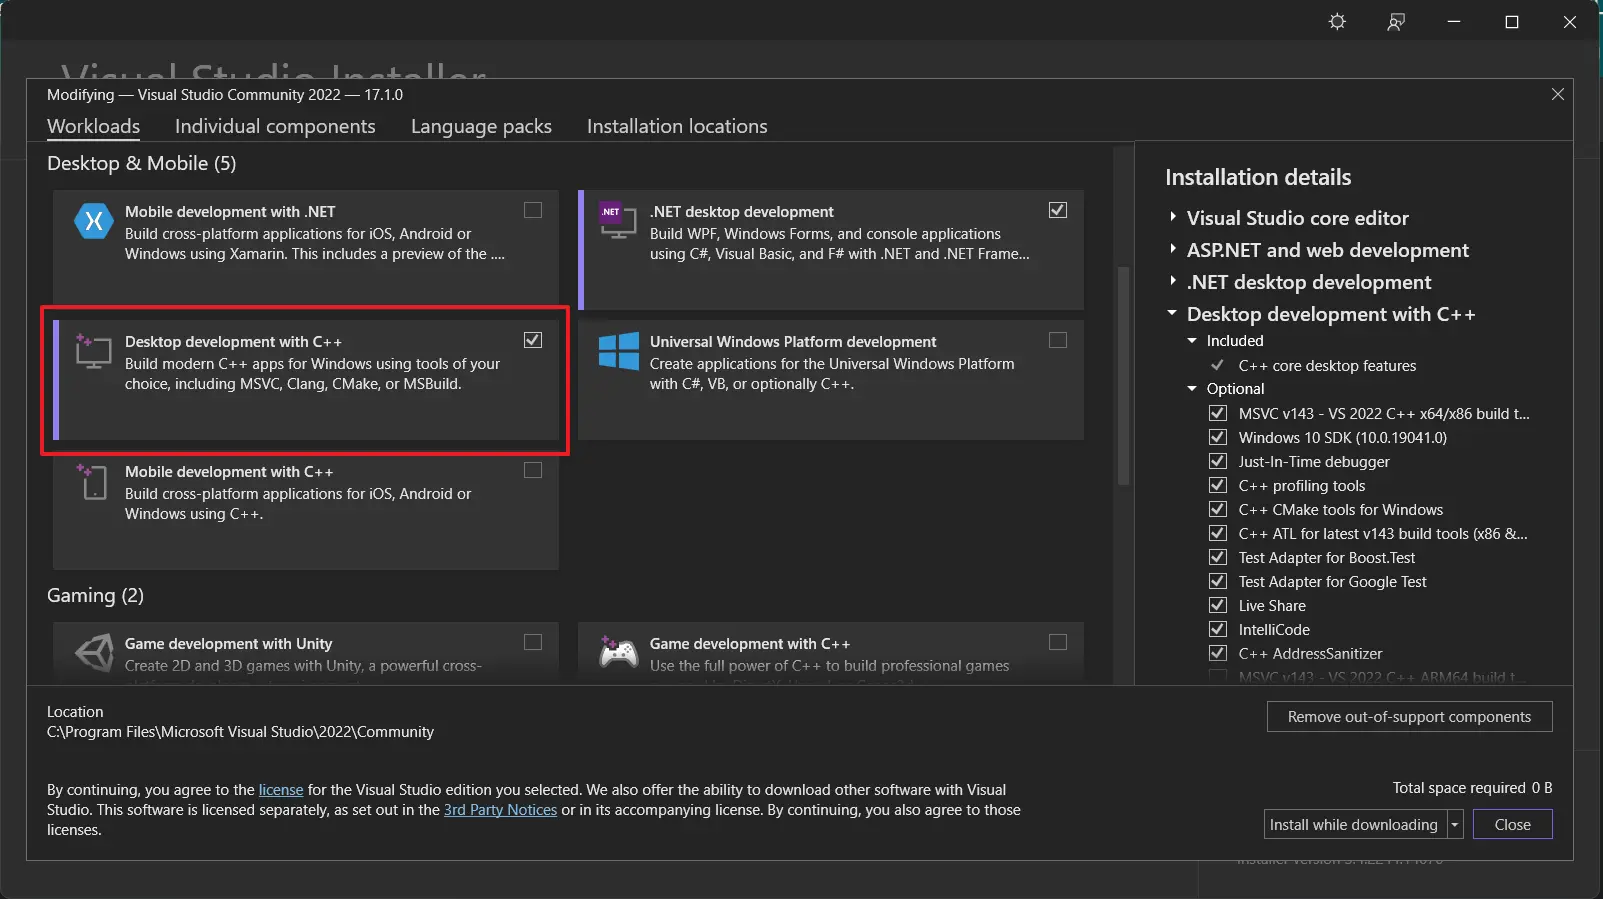Click the Windows logo for Universal Windows Platform
1603x899 pixels.
[618, 351]
